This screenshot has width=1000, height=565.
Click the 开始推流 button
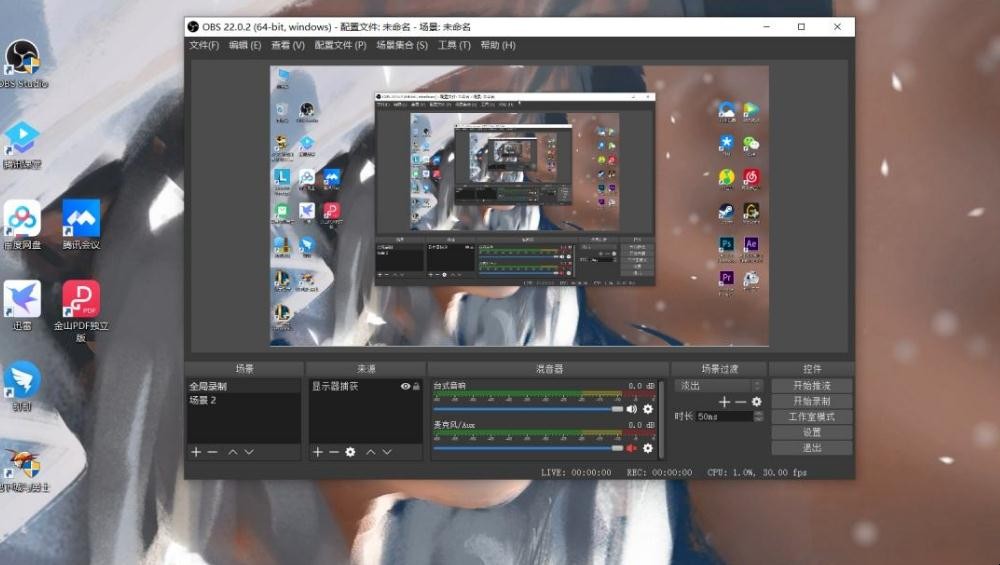(x=811, y=385)
